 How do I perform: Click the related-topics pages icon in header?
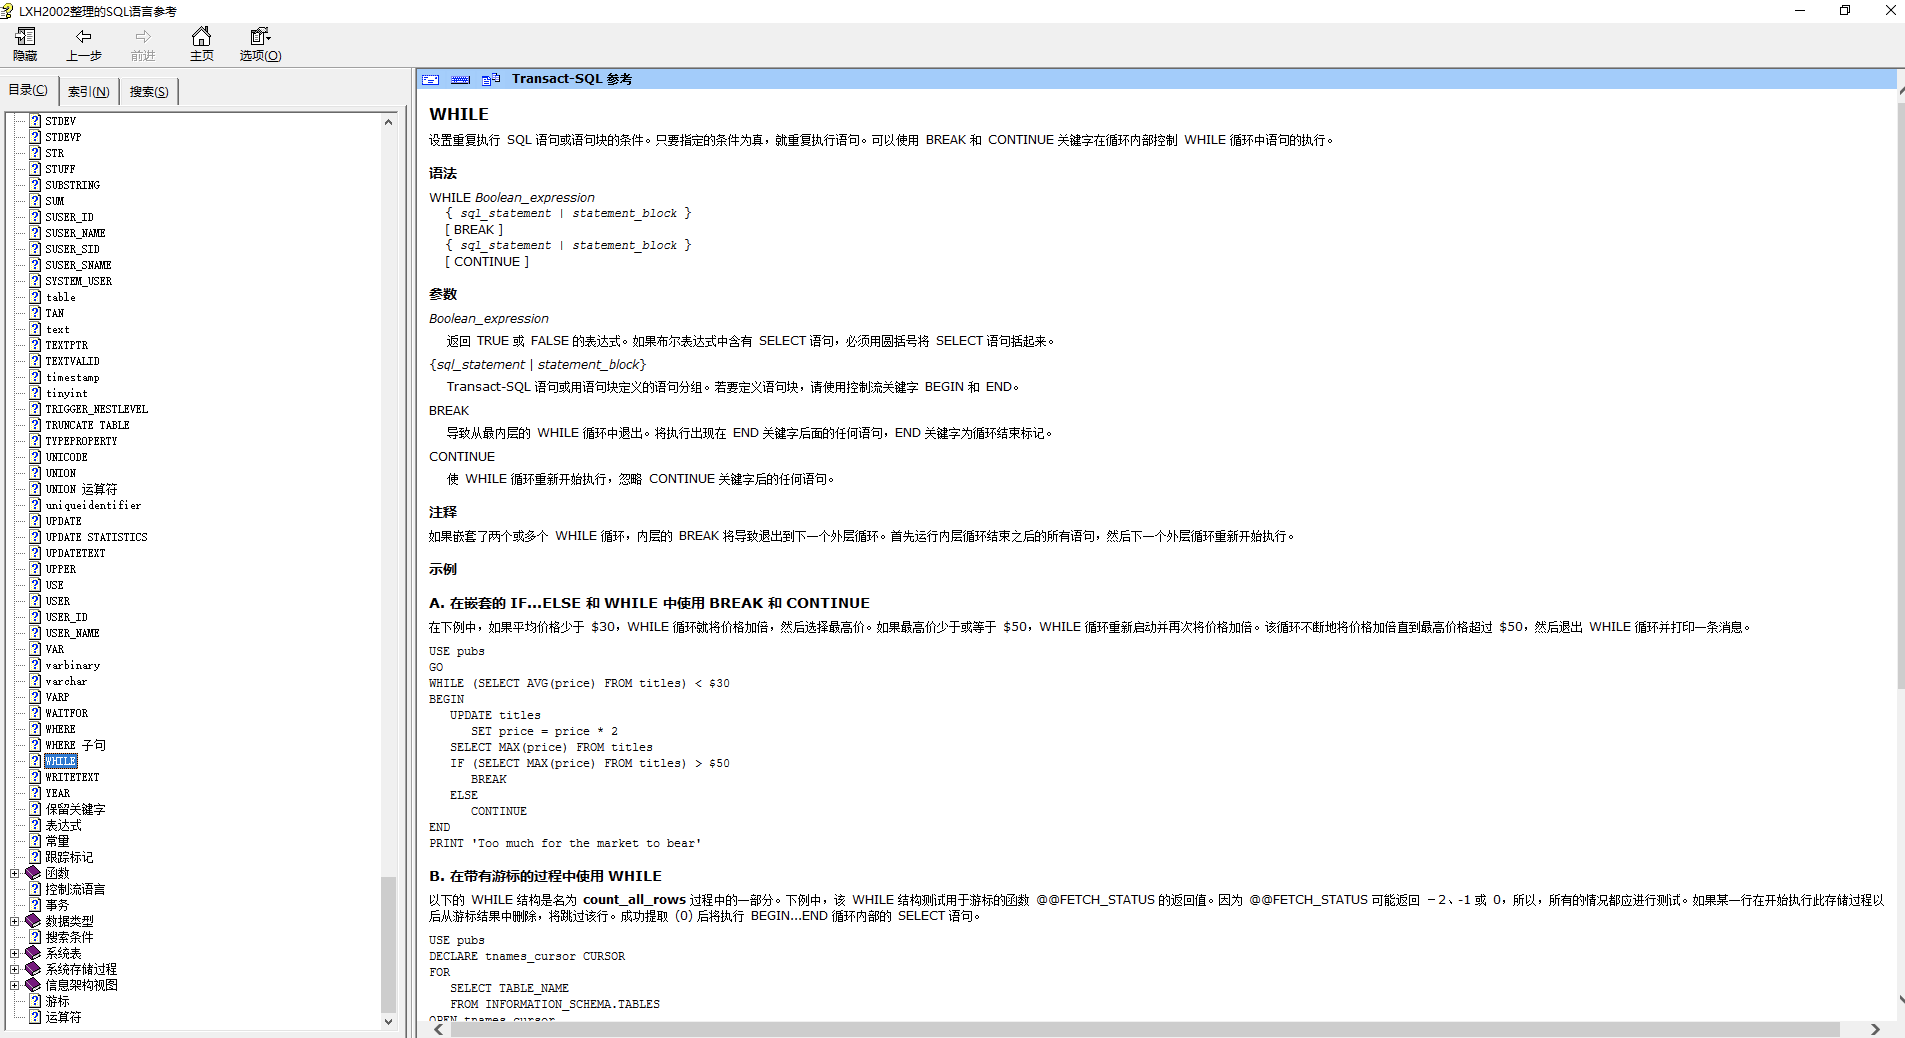pos(491,79)
